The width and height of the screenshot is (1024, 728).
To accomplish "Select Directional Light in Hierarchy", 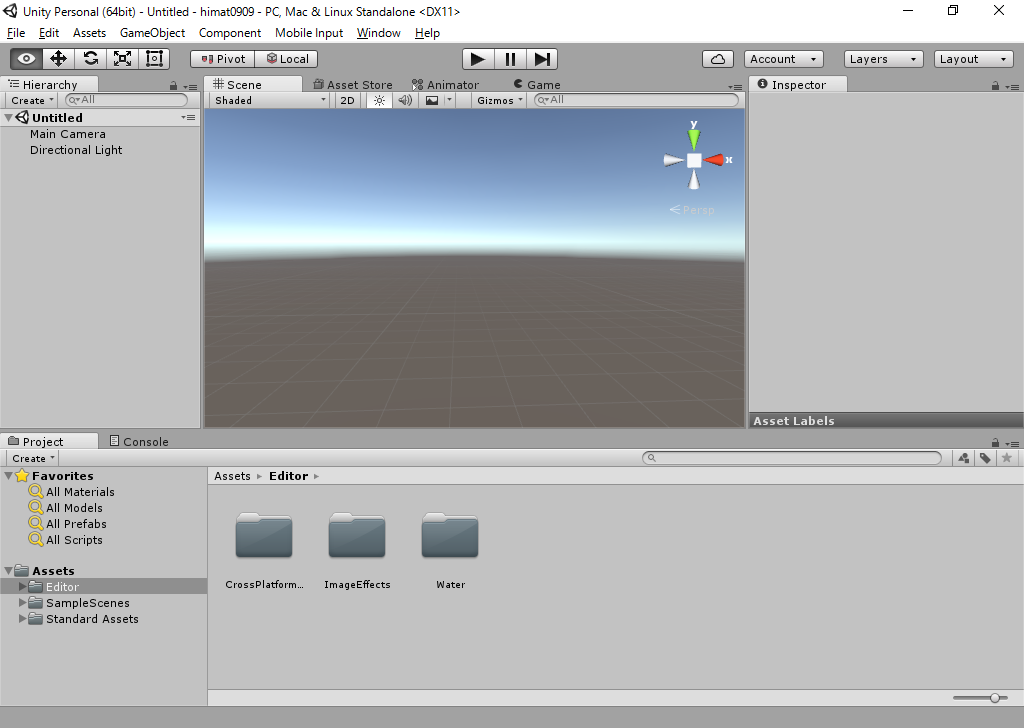I will tap(76, 150).
